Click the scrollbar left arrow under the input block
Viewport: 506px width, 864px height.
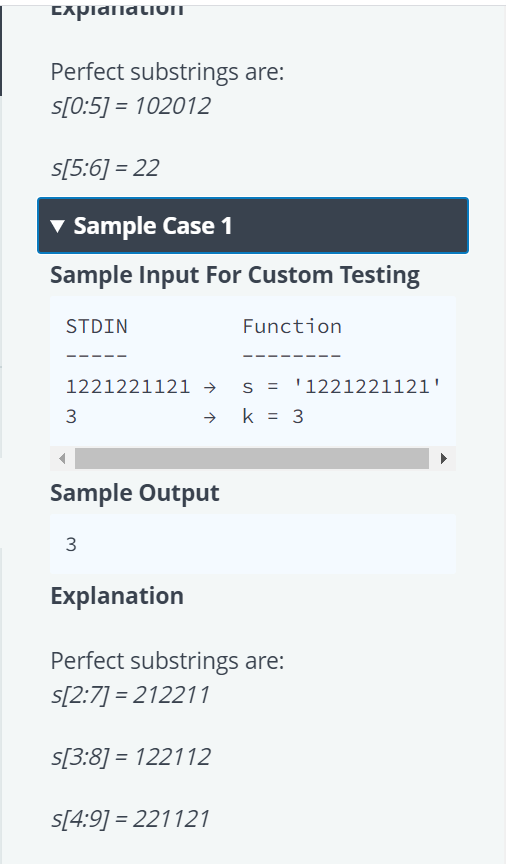coord(62,458)
